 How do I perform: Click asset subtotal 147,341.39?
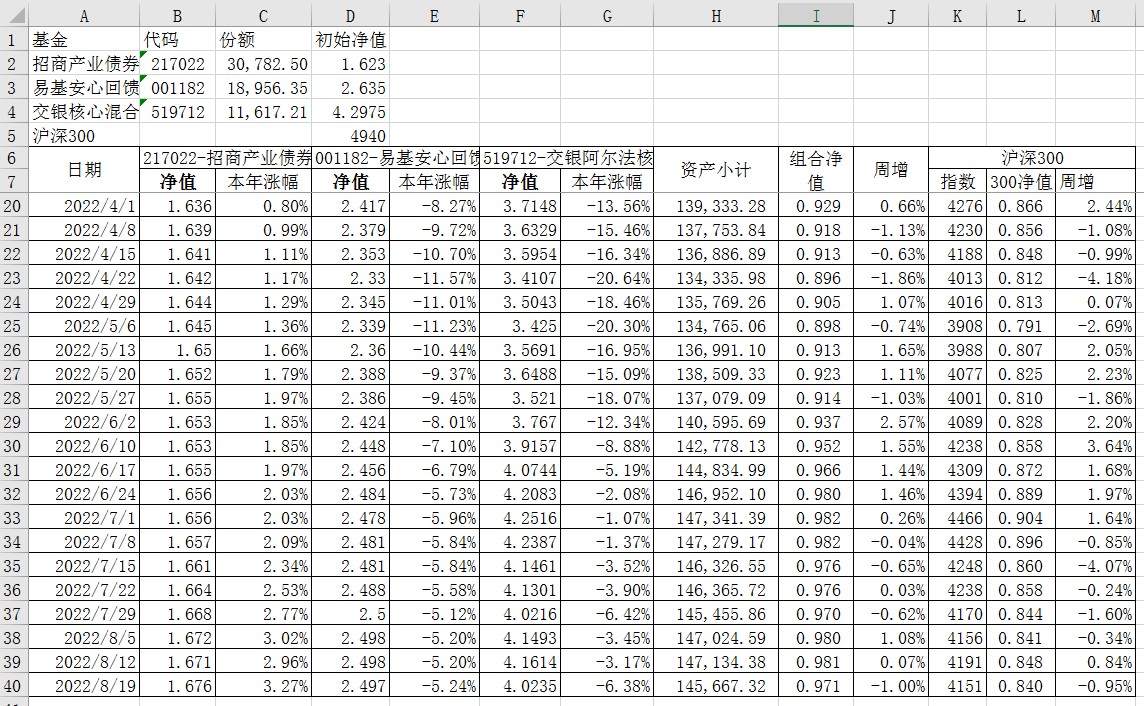[716, 518]
